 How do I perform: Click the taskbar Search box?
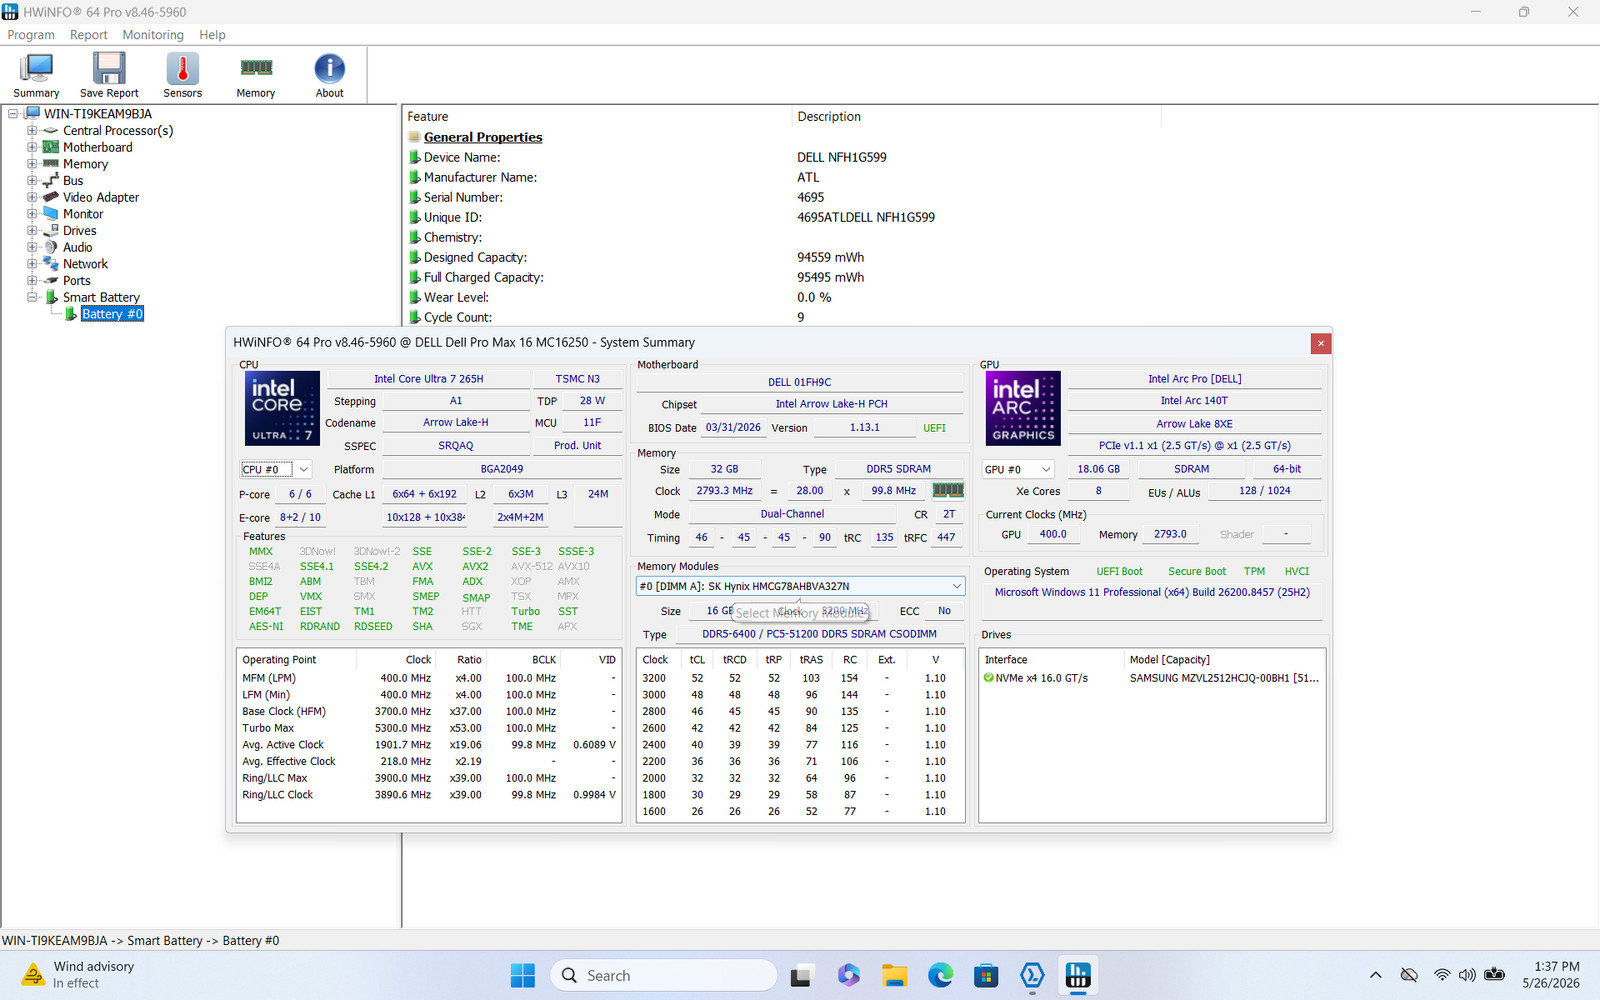[663, 976]
